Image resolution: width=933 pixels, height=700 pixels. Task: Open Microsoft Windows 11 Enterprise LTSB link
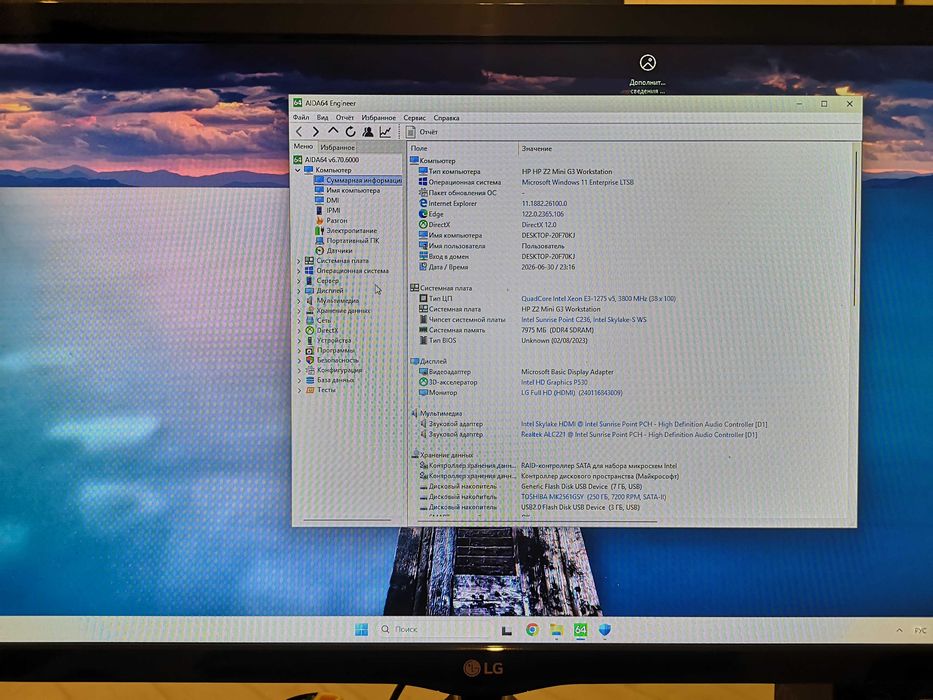(x=577, y=182)
